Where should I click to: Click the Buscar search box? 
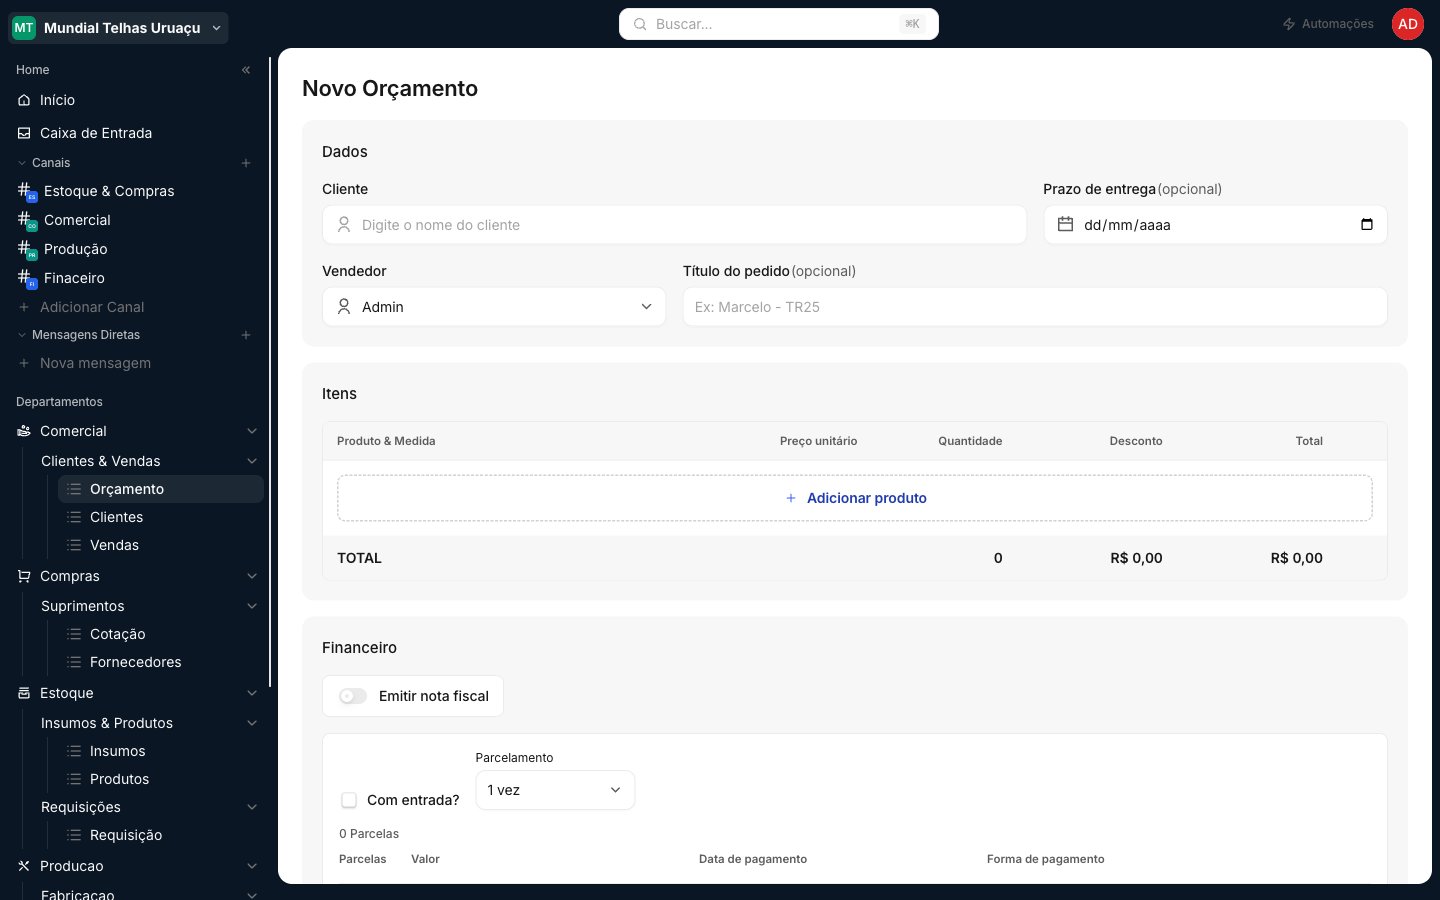(779, 24)
